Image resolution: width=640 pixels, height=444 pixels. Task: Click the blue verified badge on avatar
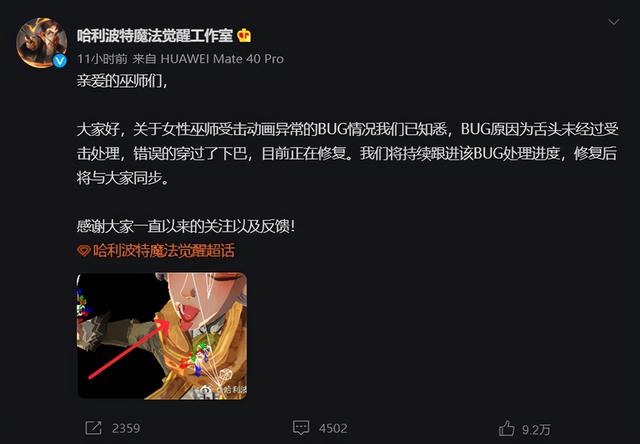(x=60, y=61)
